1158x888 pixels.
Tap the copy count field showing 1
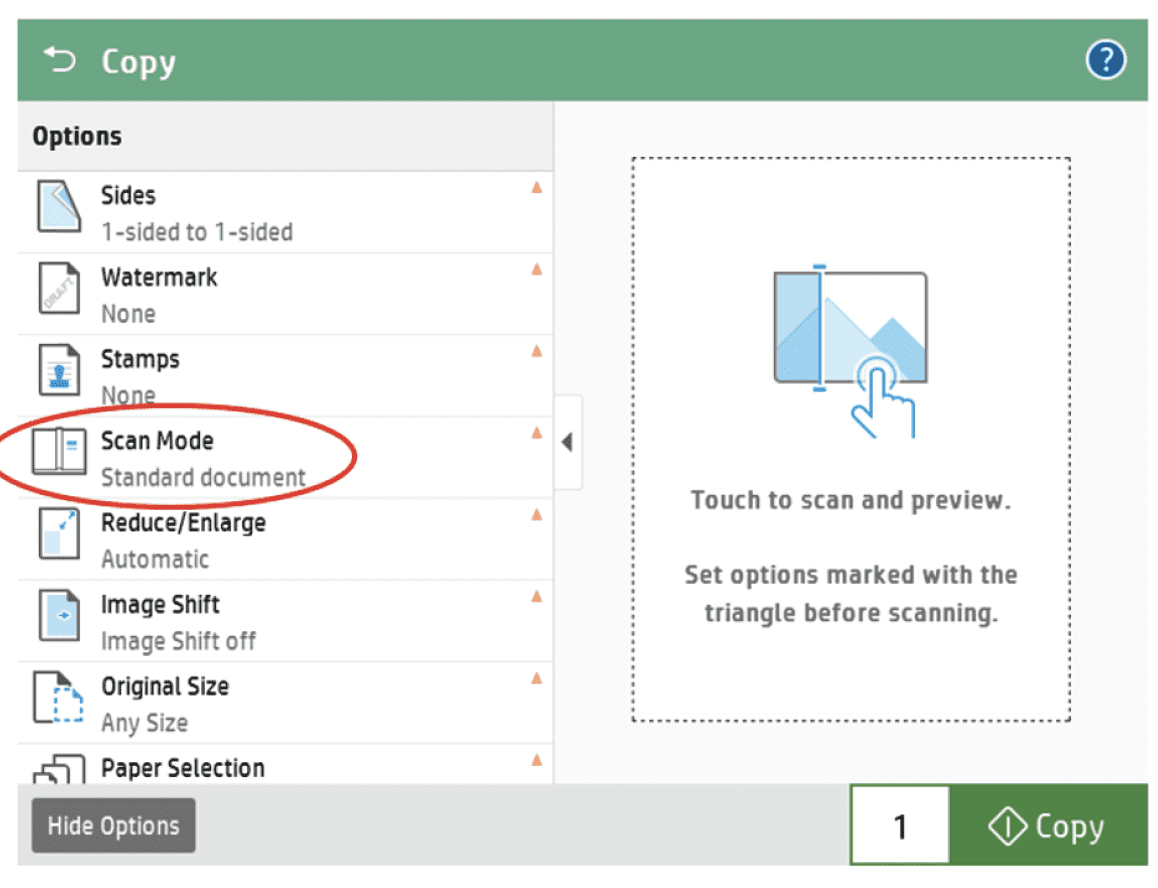[900, 826]
